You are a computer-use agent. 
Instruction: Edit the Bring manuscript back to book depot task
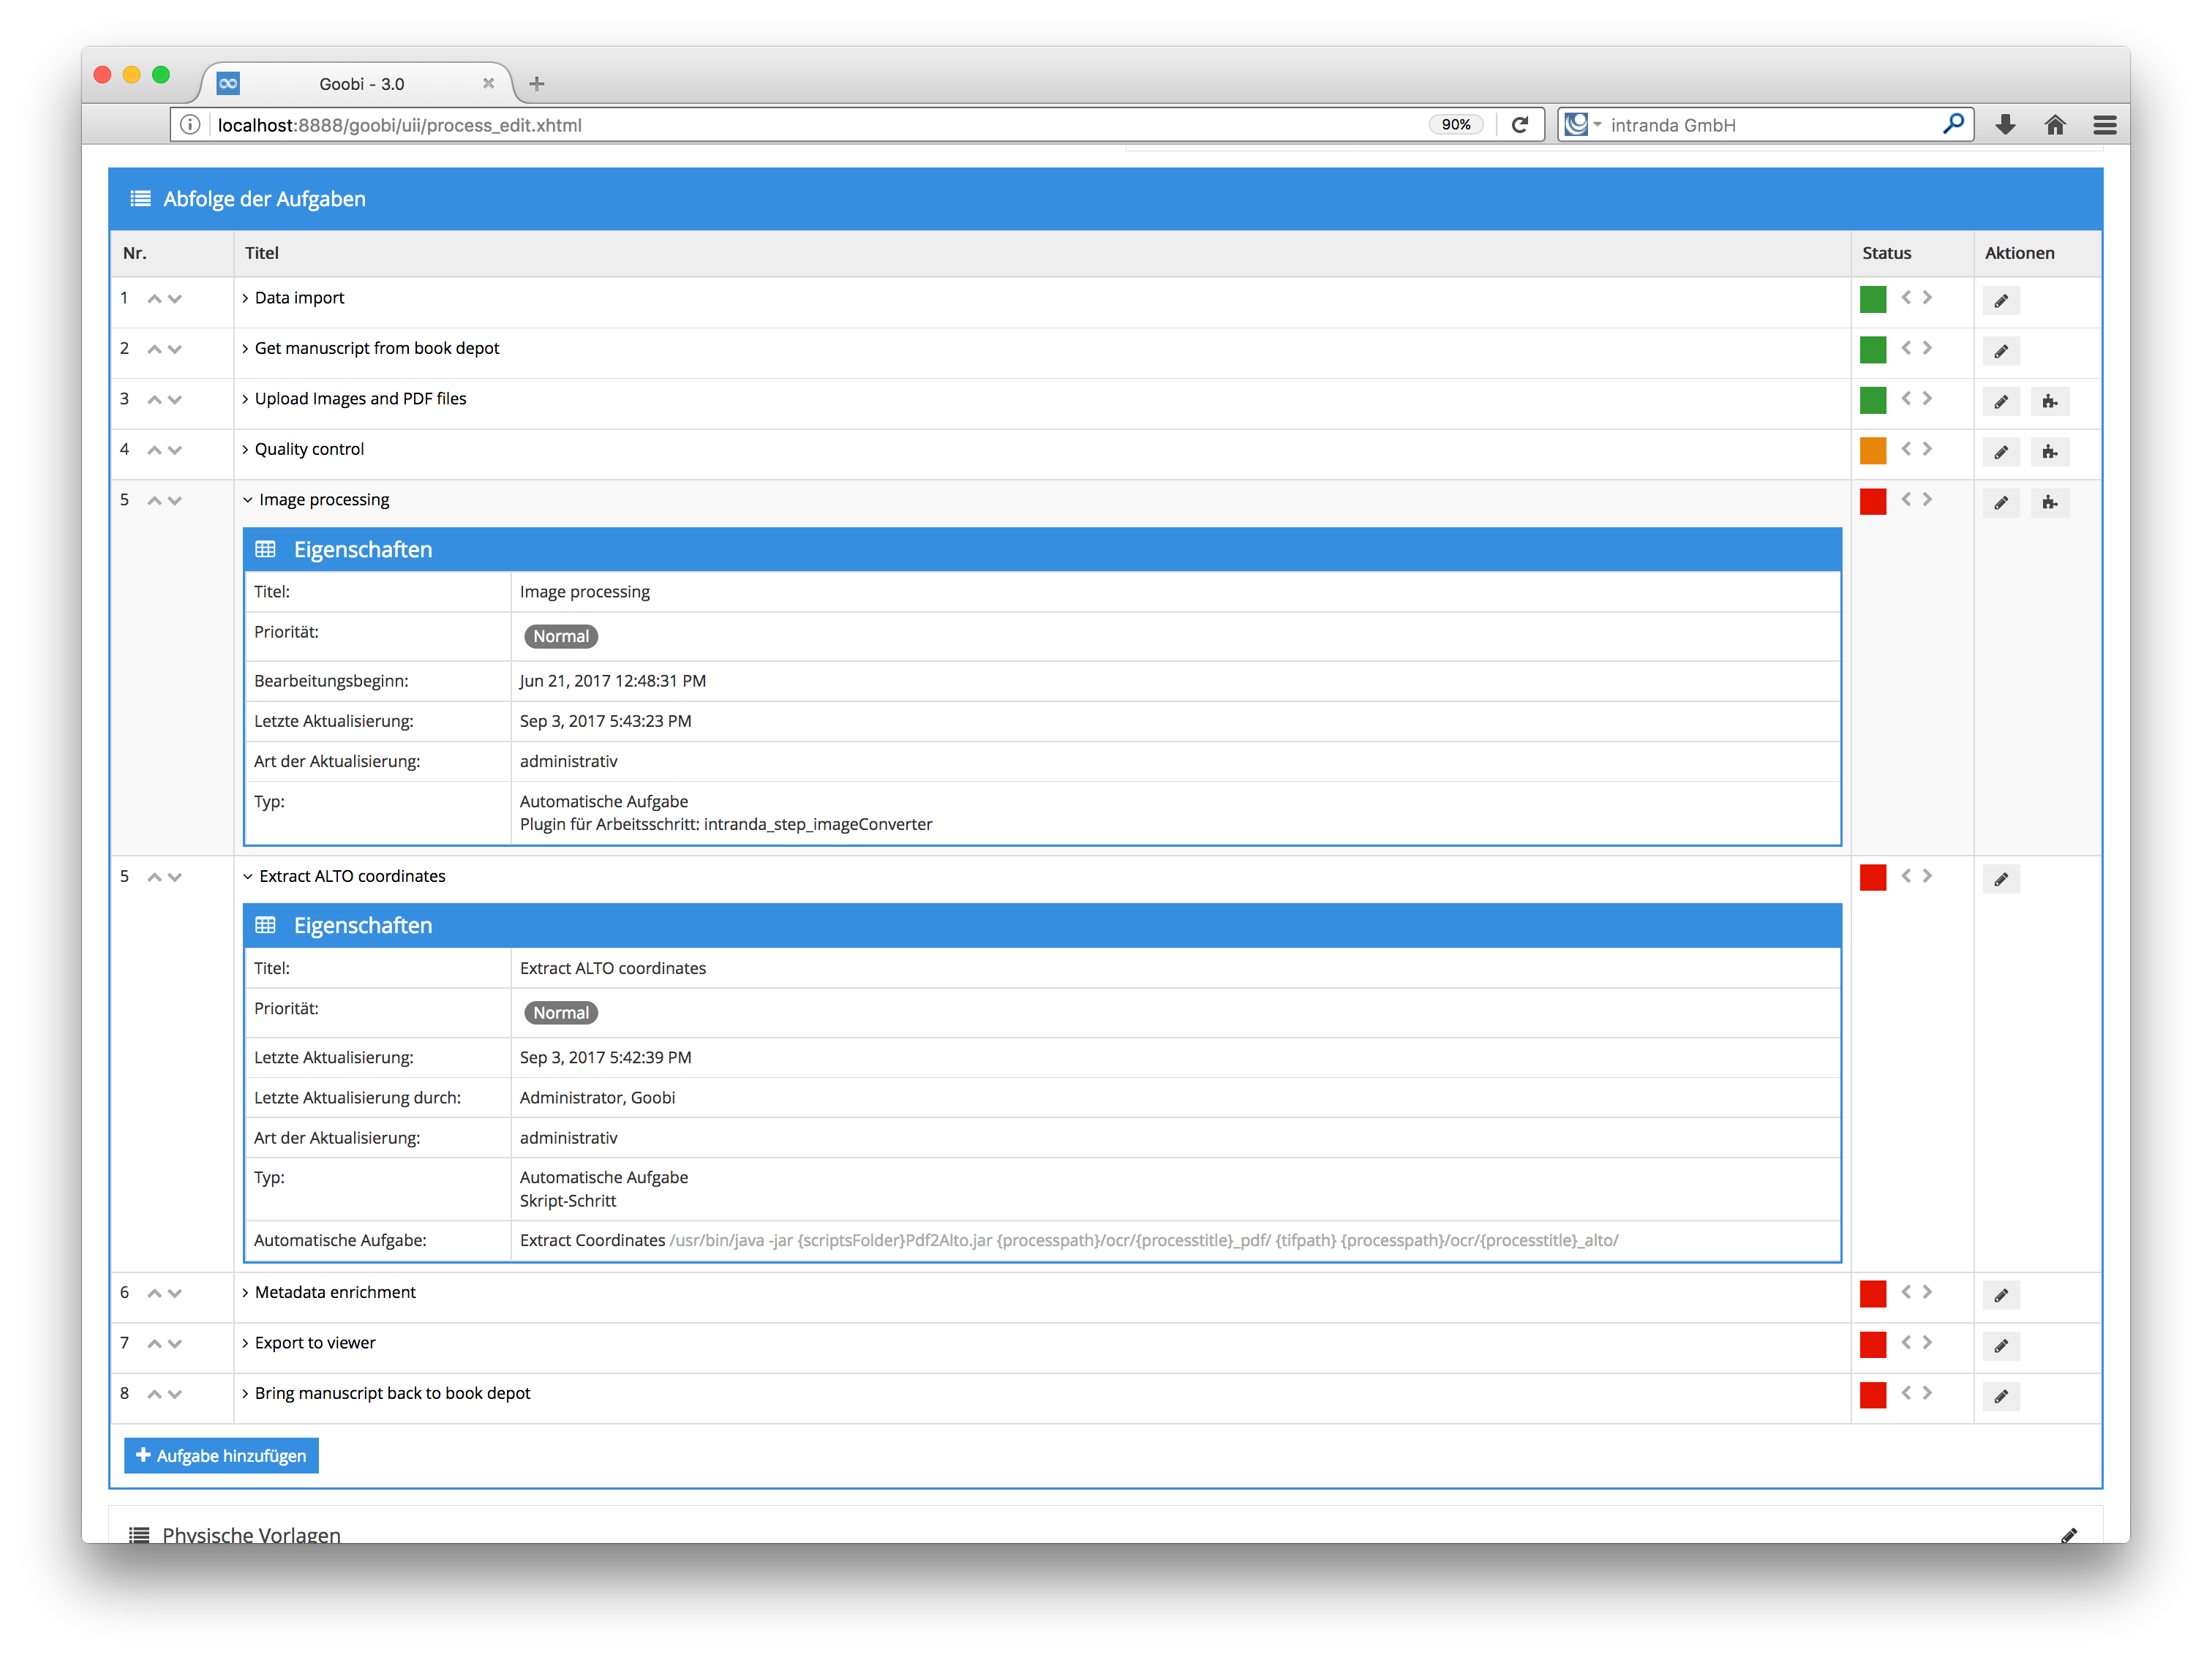point(2000,1396)
